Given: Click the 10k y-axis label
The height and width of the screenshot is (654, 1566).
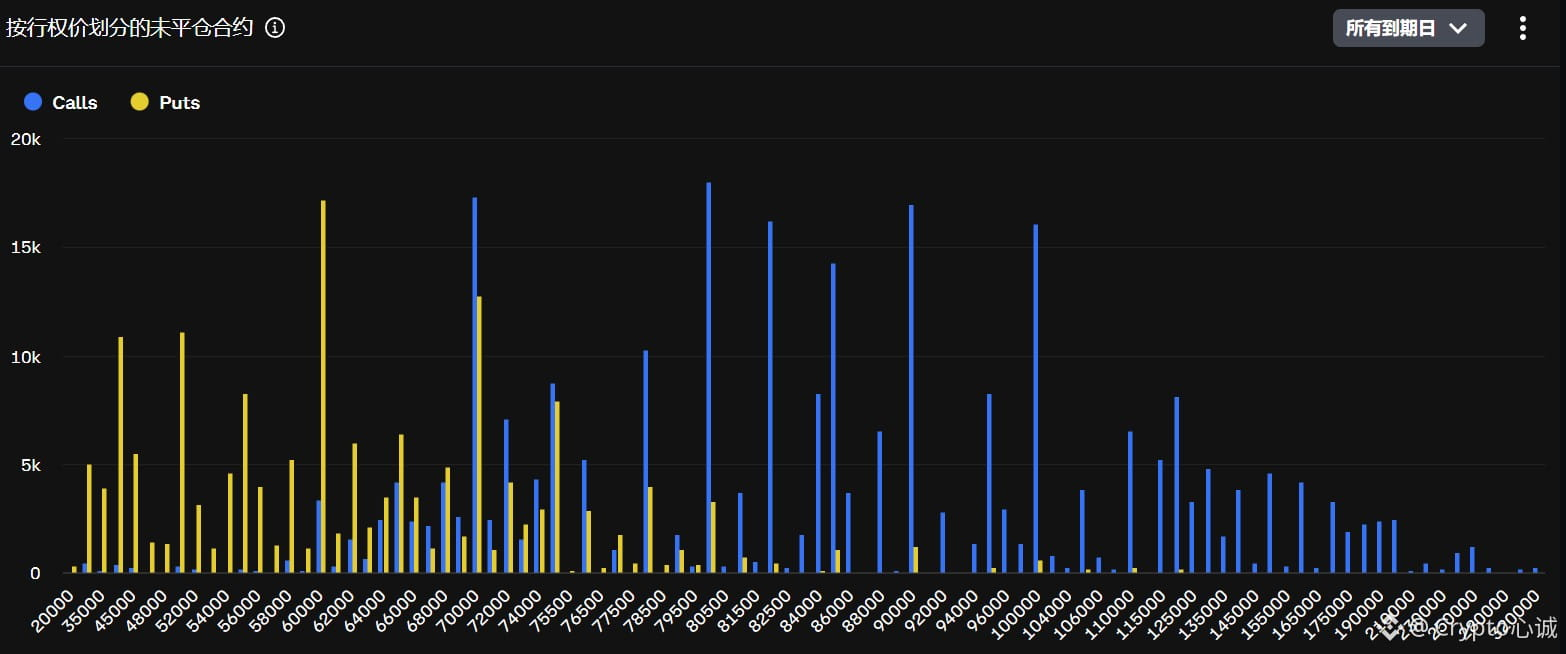Looking at the screenshot, I should (x=25, y=357).
